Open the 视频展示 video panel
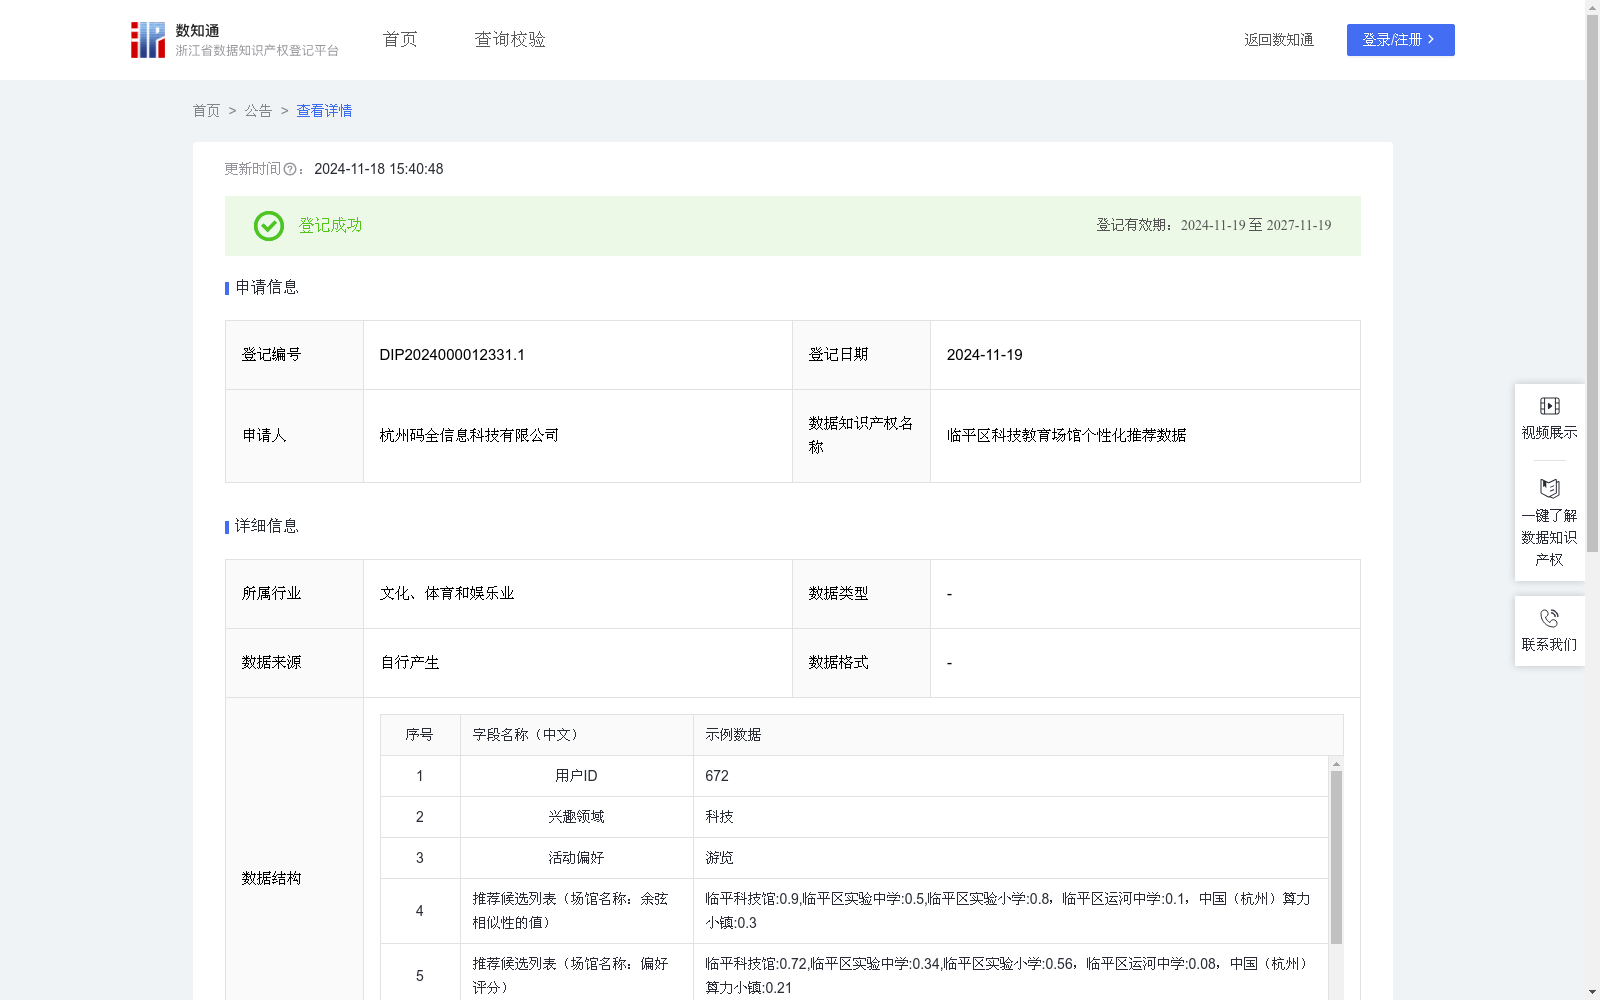 (1549, 419)
